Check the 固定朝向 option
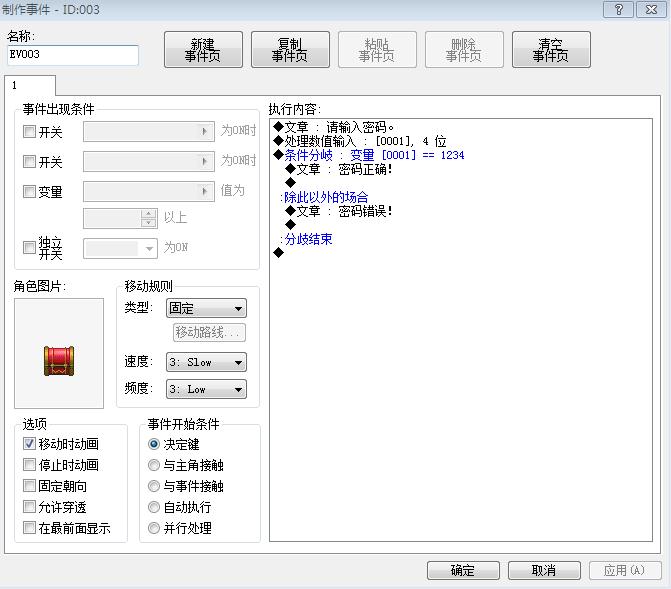 point(29,486)
